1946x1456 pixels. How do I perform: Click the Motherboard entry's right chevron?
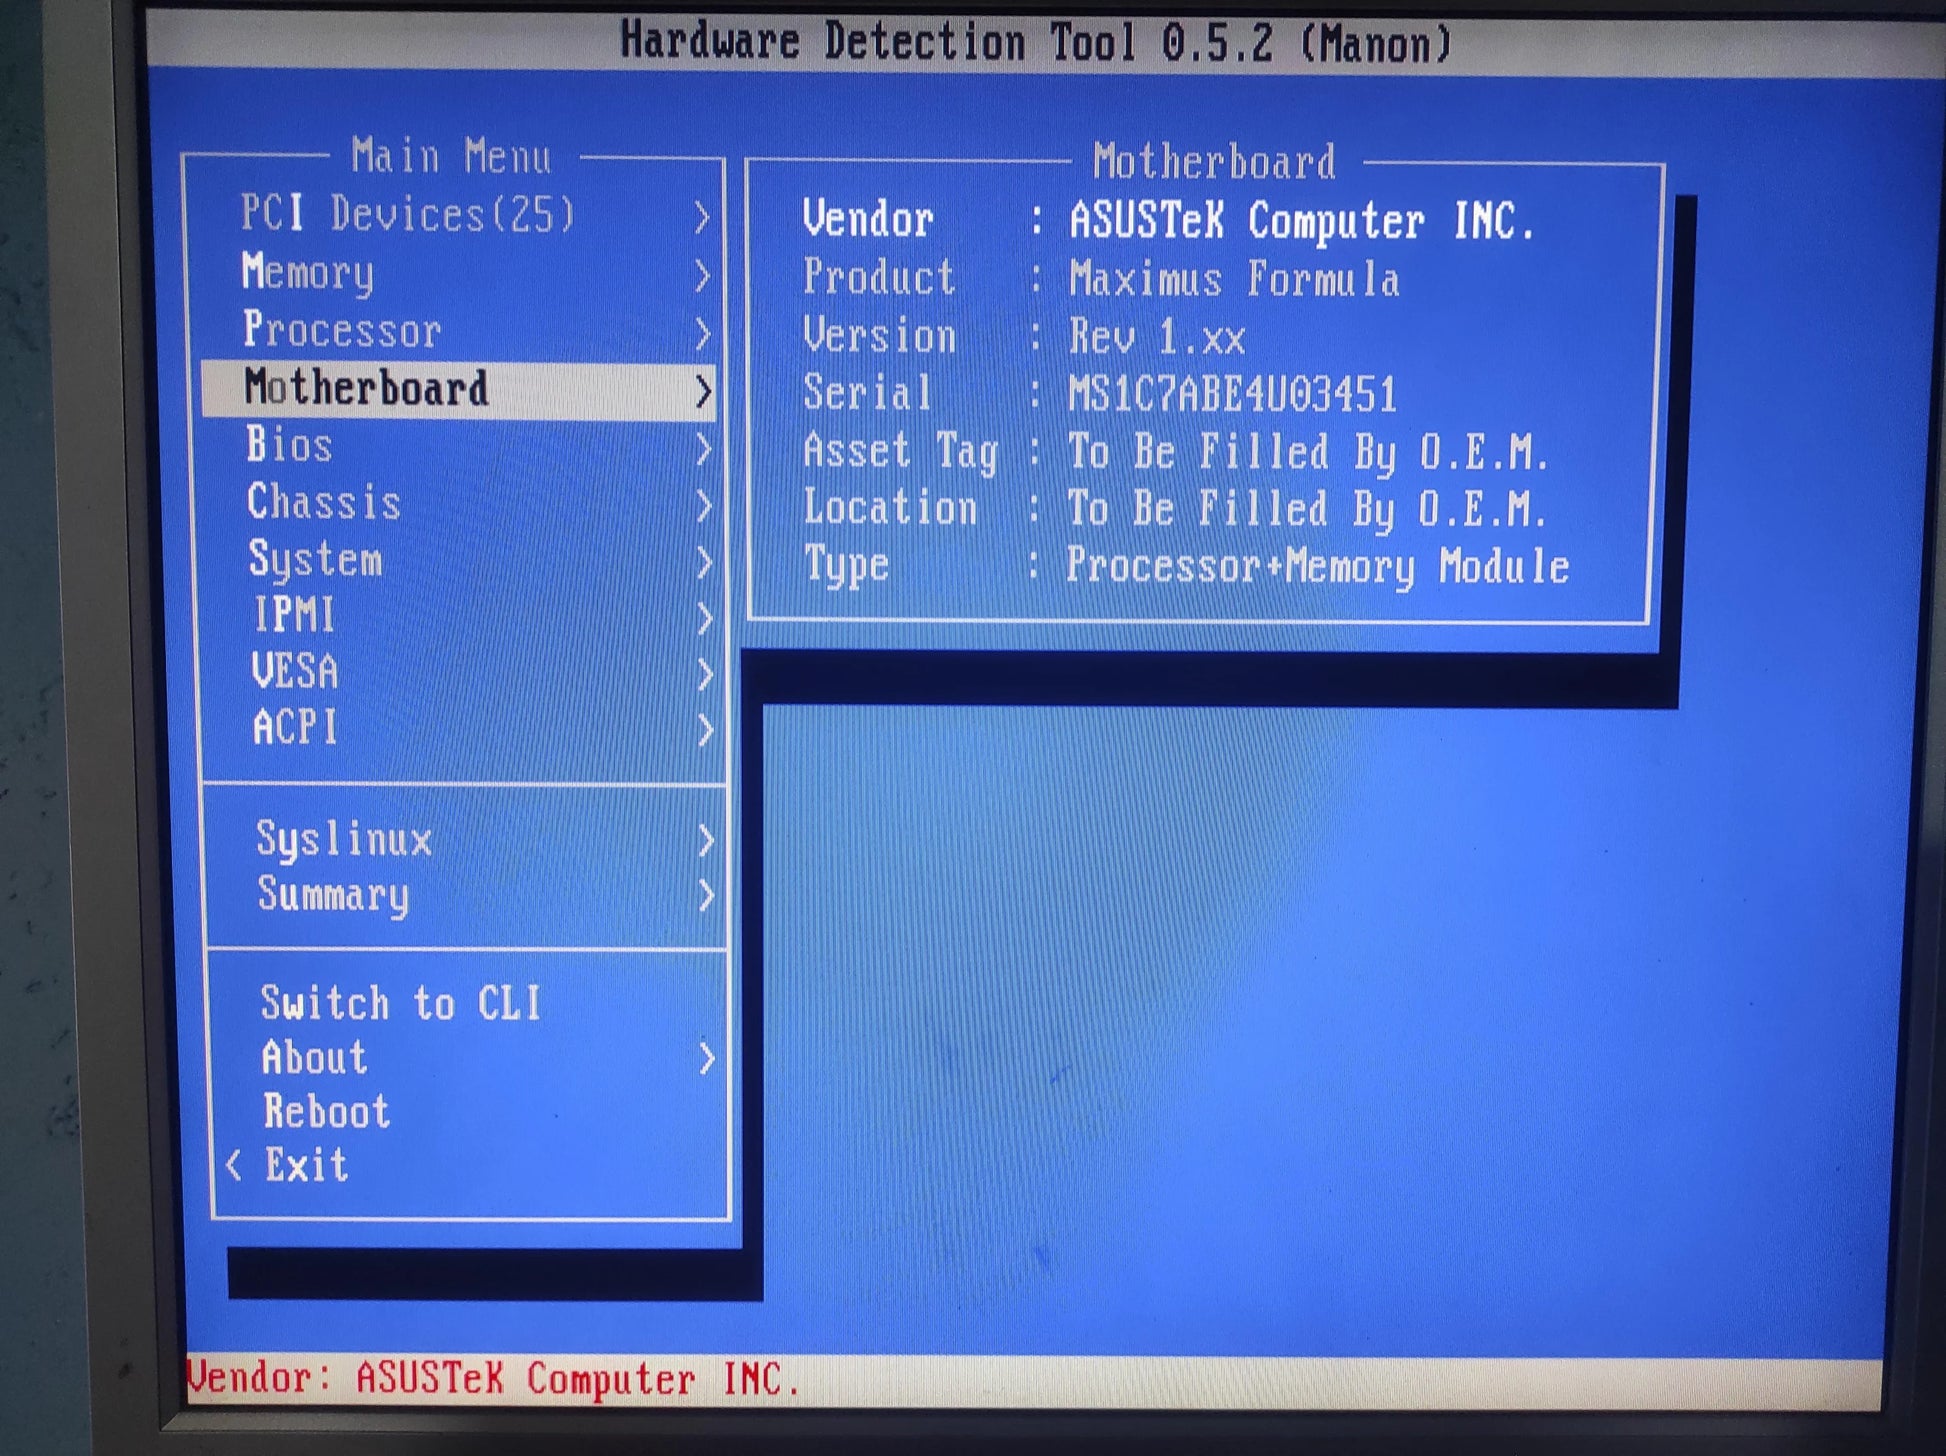[x=703, y=391]
